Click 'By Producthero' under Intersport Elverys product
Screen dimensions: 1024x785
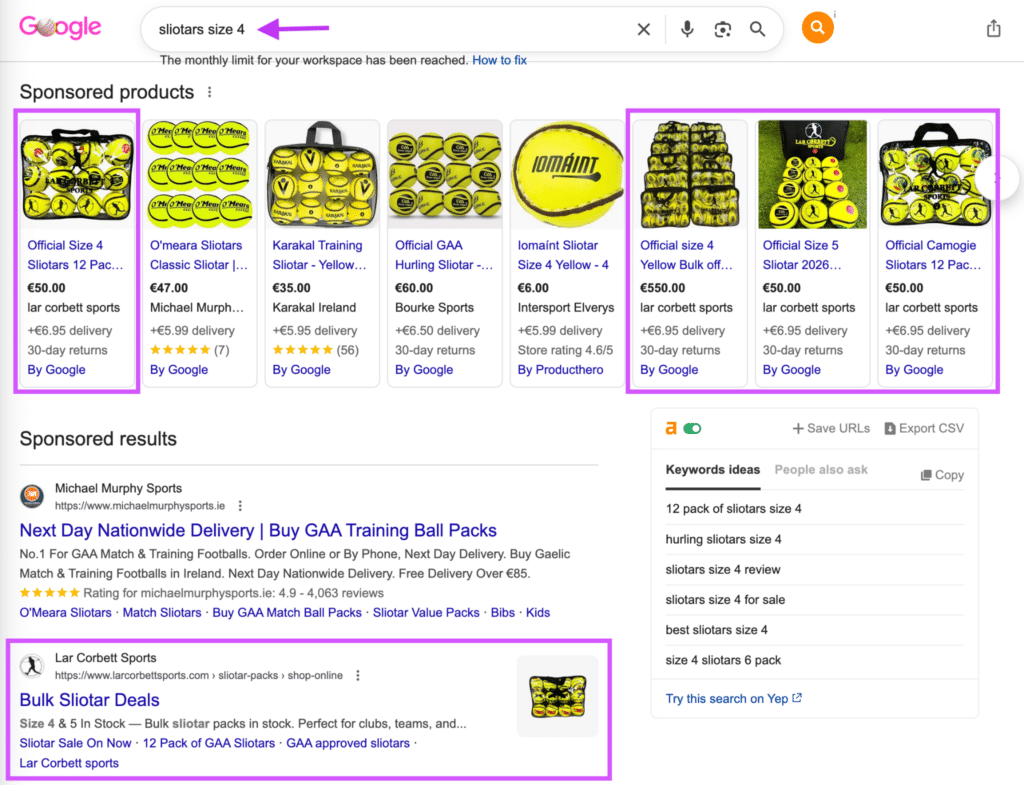560,370
